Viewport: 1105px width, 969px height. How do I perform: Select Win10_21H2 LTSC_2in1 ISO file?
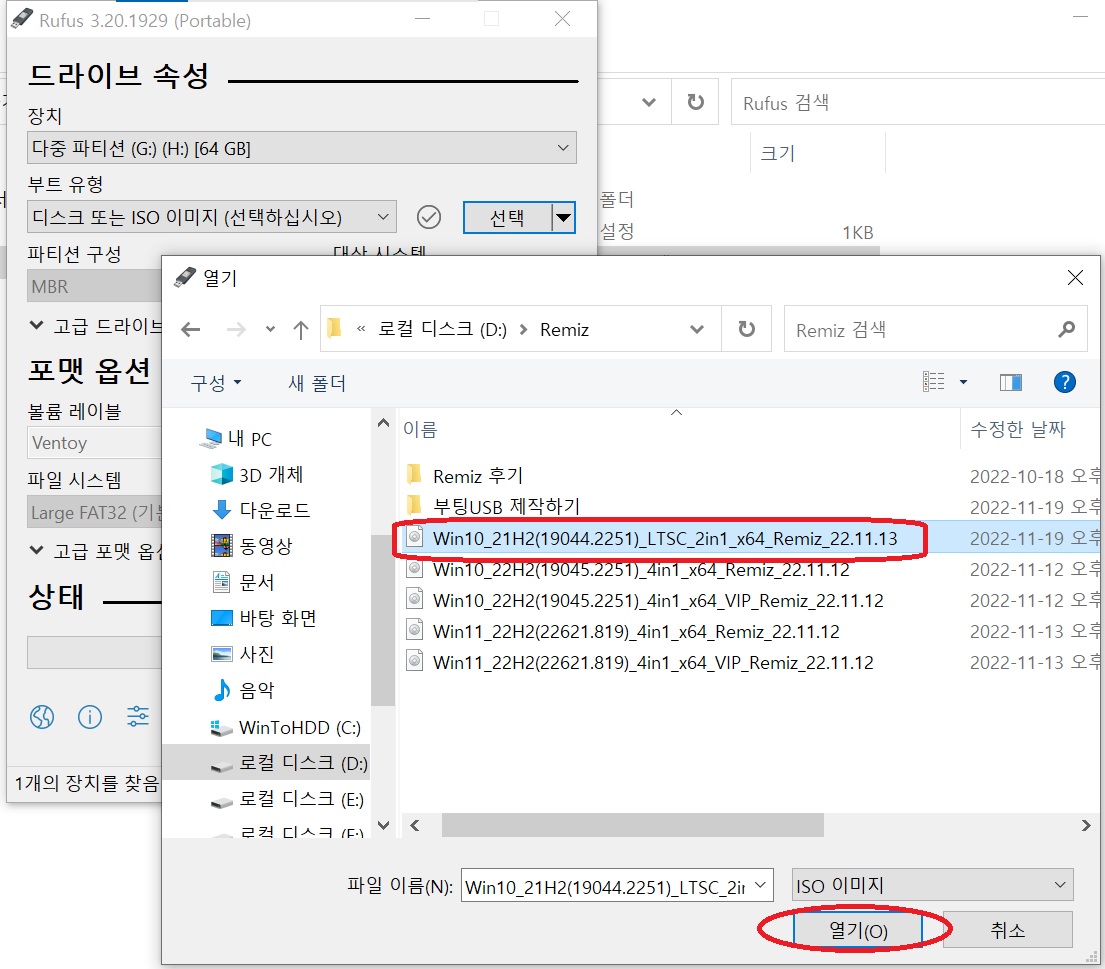pos(665,538)
